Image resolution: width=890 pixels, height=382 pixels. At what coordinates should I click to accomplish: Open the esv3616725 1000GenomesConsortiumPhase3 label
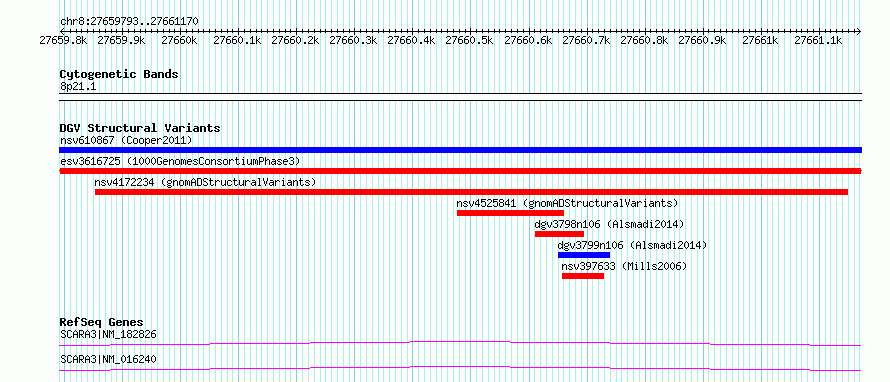[x=180, y=161]
